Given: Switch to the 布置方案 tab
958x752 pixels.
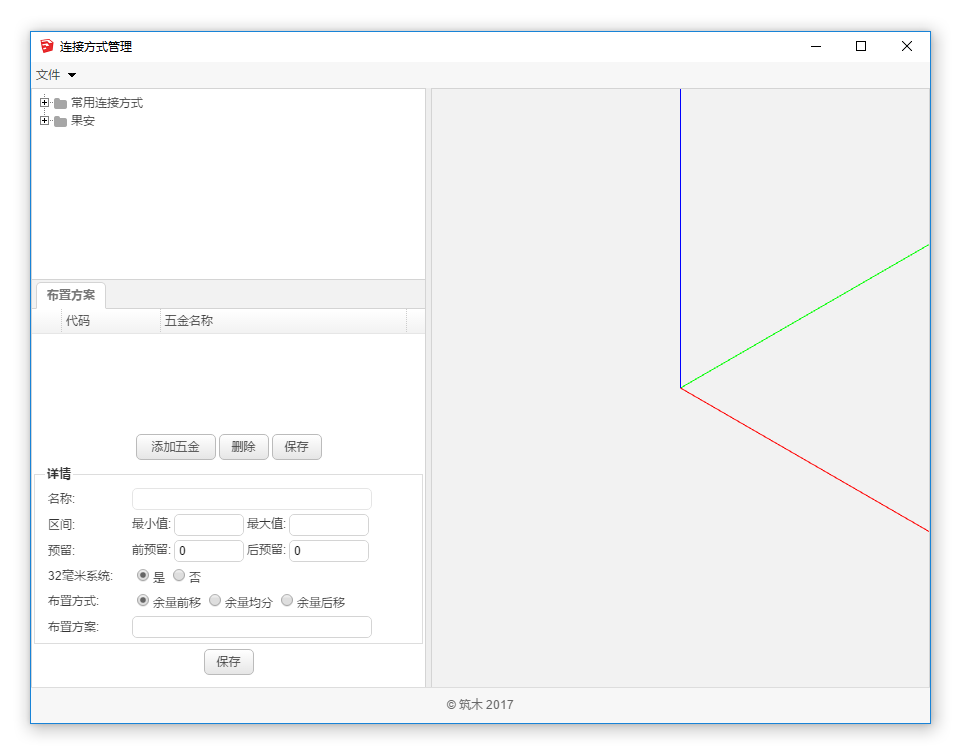Looking at the screenshot, I should 71,295.
